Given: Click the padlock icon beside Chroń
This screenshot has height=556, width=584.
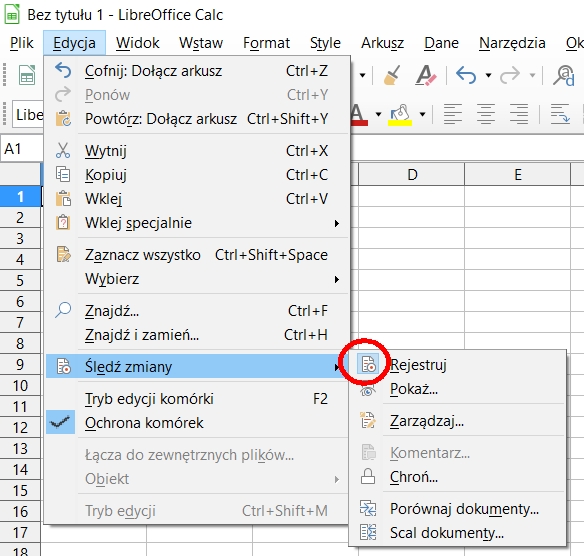Looking at the screenshot, I should click(x=368, y=476).
